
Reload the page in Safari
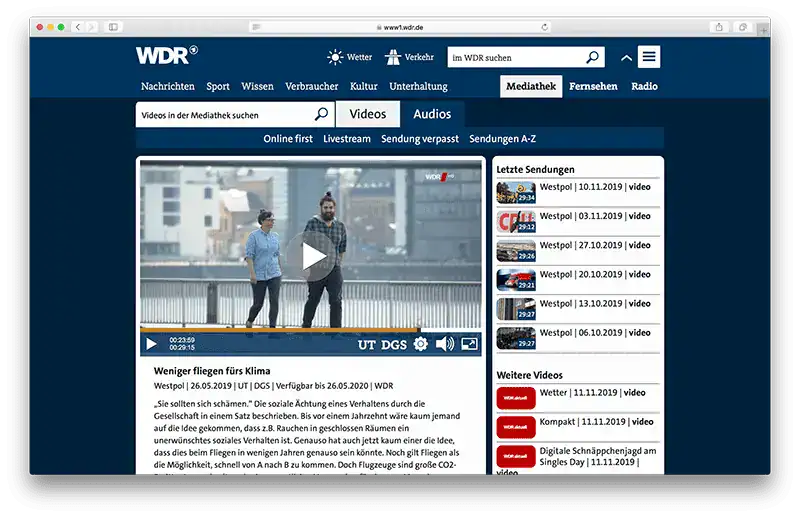tap(544, 27)
